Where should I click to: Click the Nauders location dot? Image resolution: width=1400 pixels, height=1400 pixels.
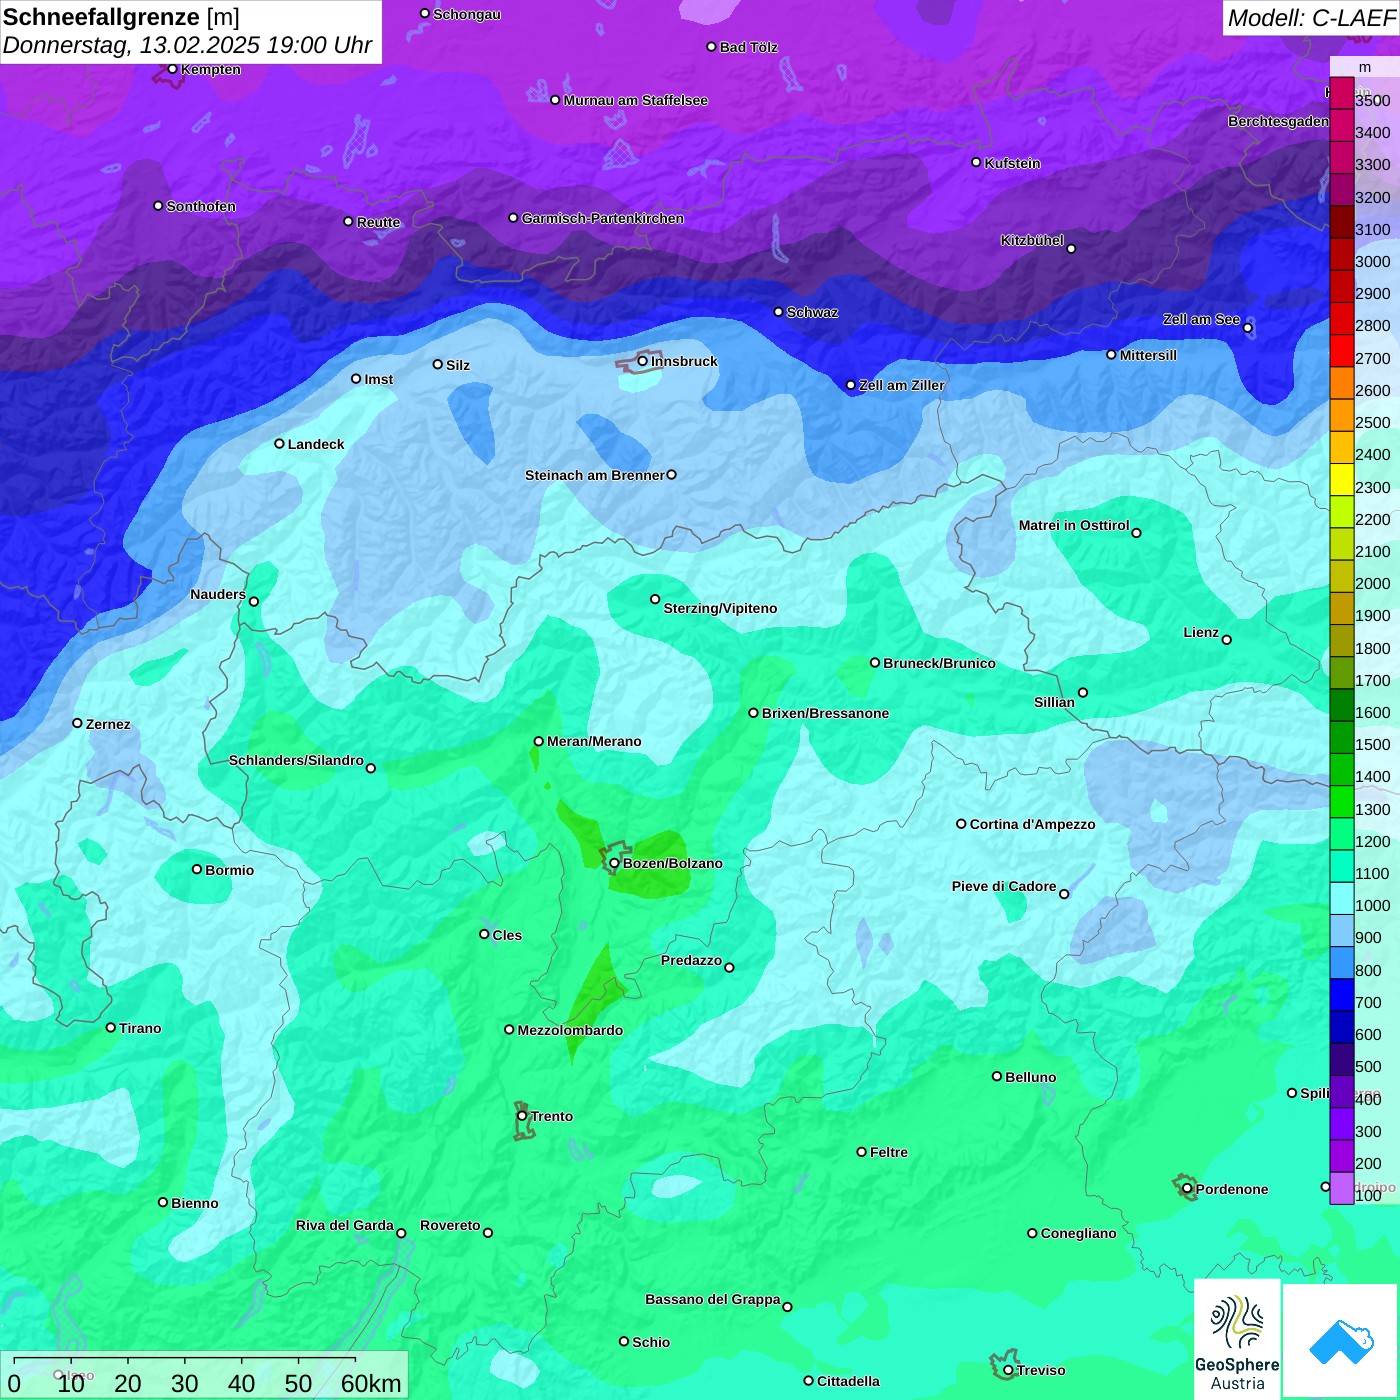pos(254,602)
